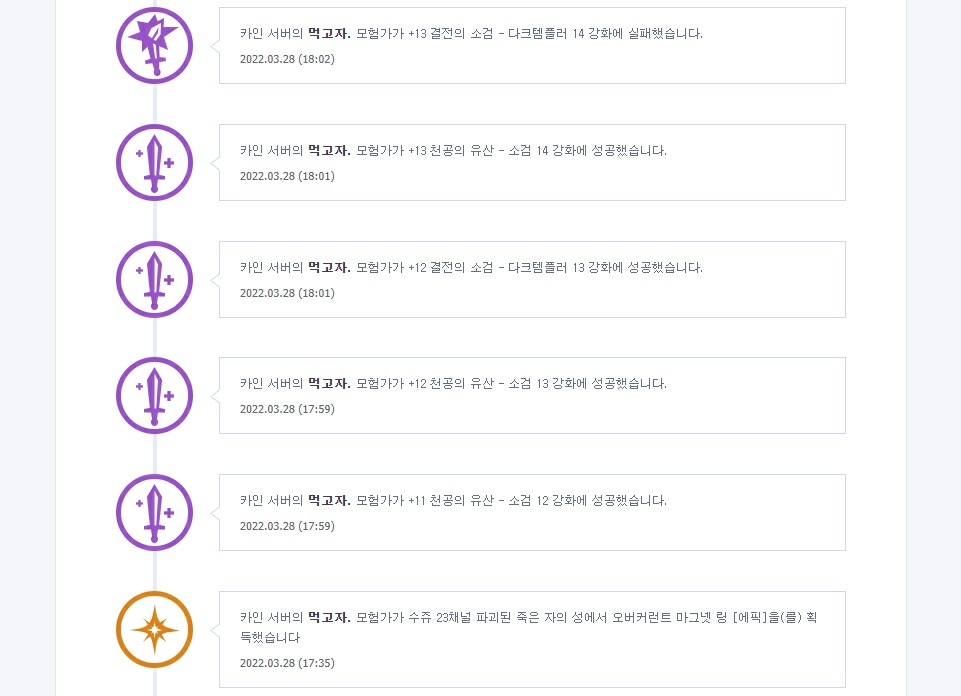
Task: Click the 2022.03.28 (17:35) timestamp
Action: coord(287,663)
